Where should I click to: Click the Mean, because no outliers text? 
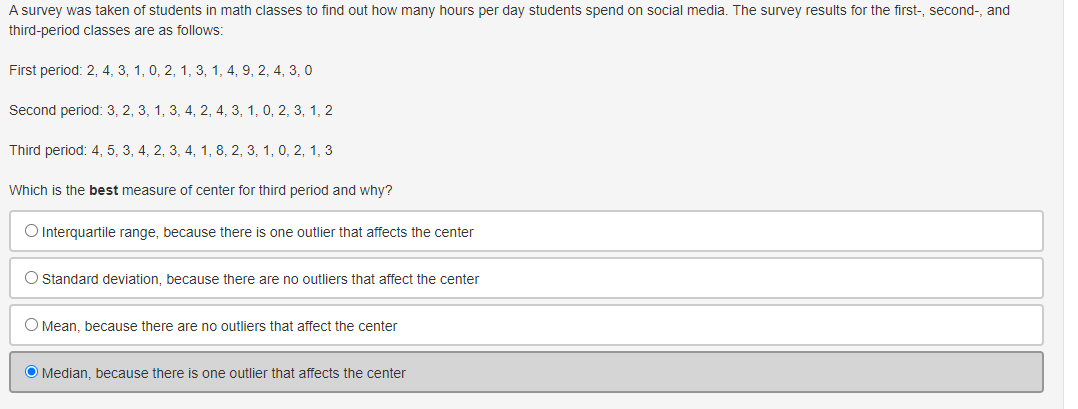[219, 327]
